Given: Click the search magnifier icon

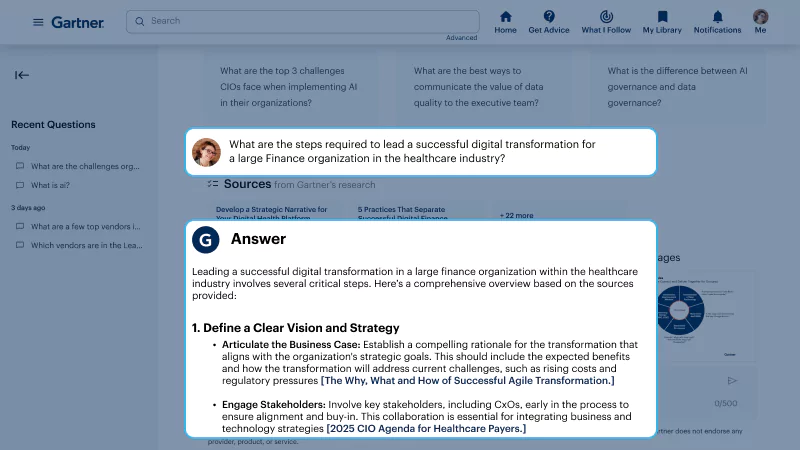Looking at the screenshot, I should (x=140, y=21).
